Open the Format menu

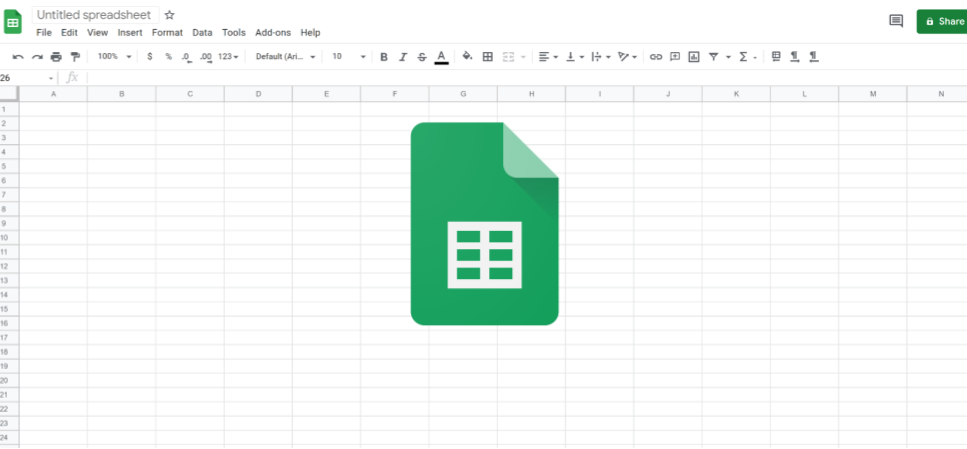[167, 33]
